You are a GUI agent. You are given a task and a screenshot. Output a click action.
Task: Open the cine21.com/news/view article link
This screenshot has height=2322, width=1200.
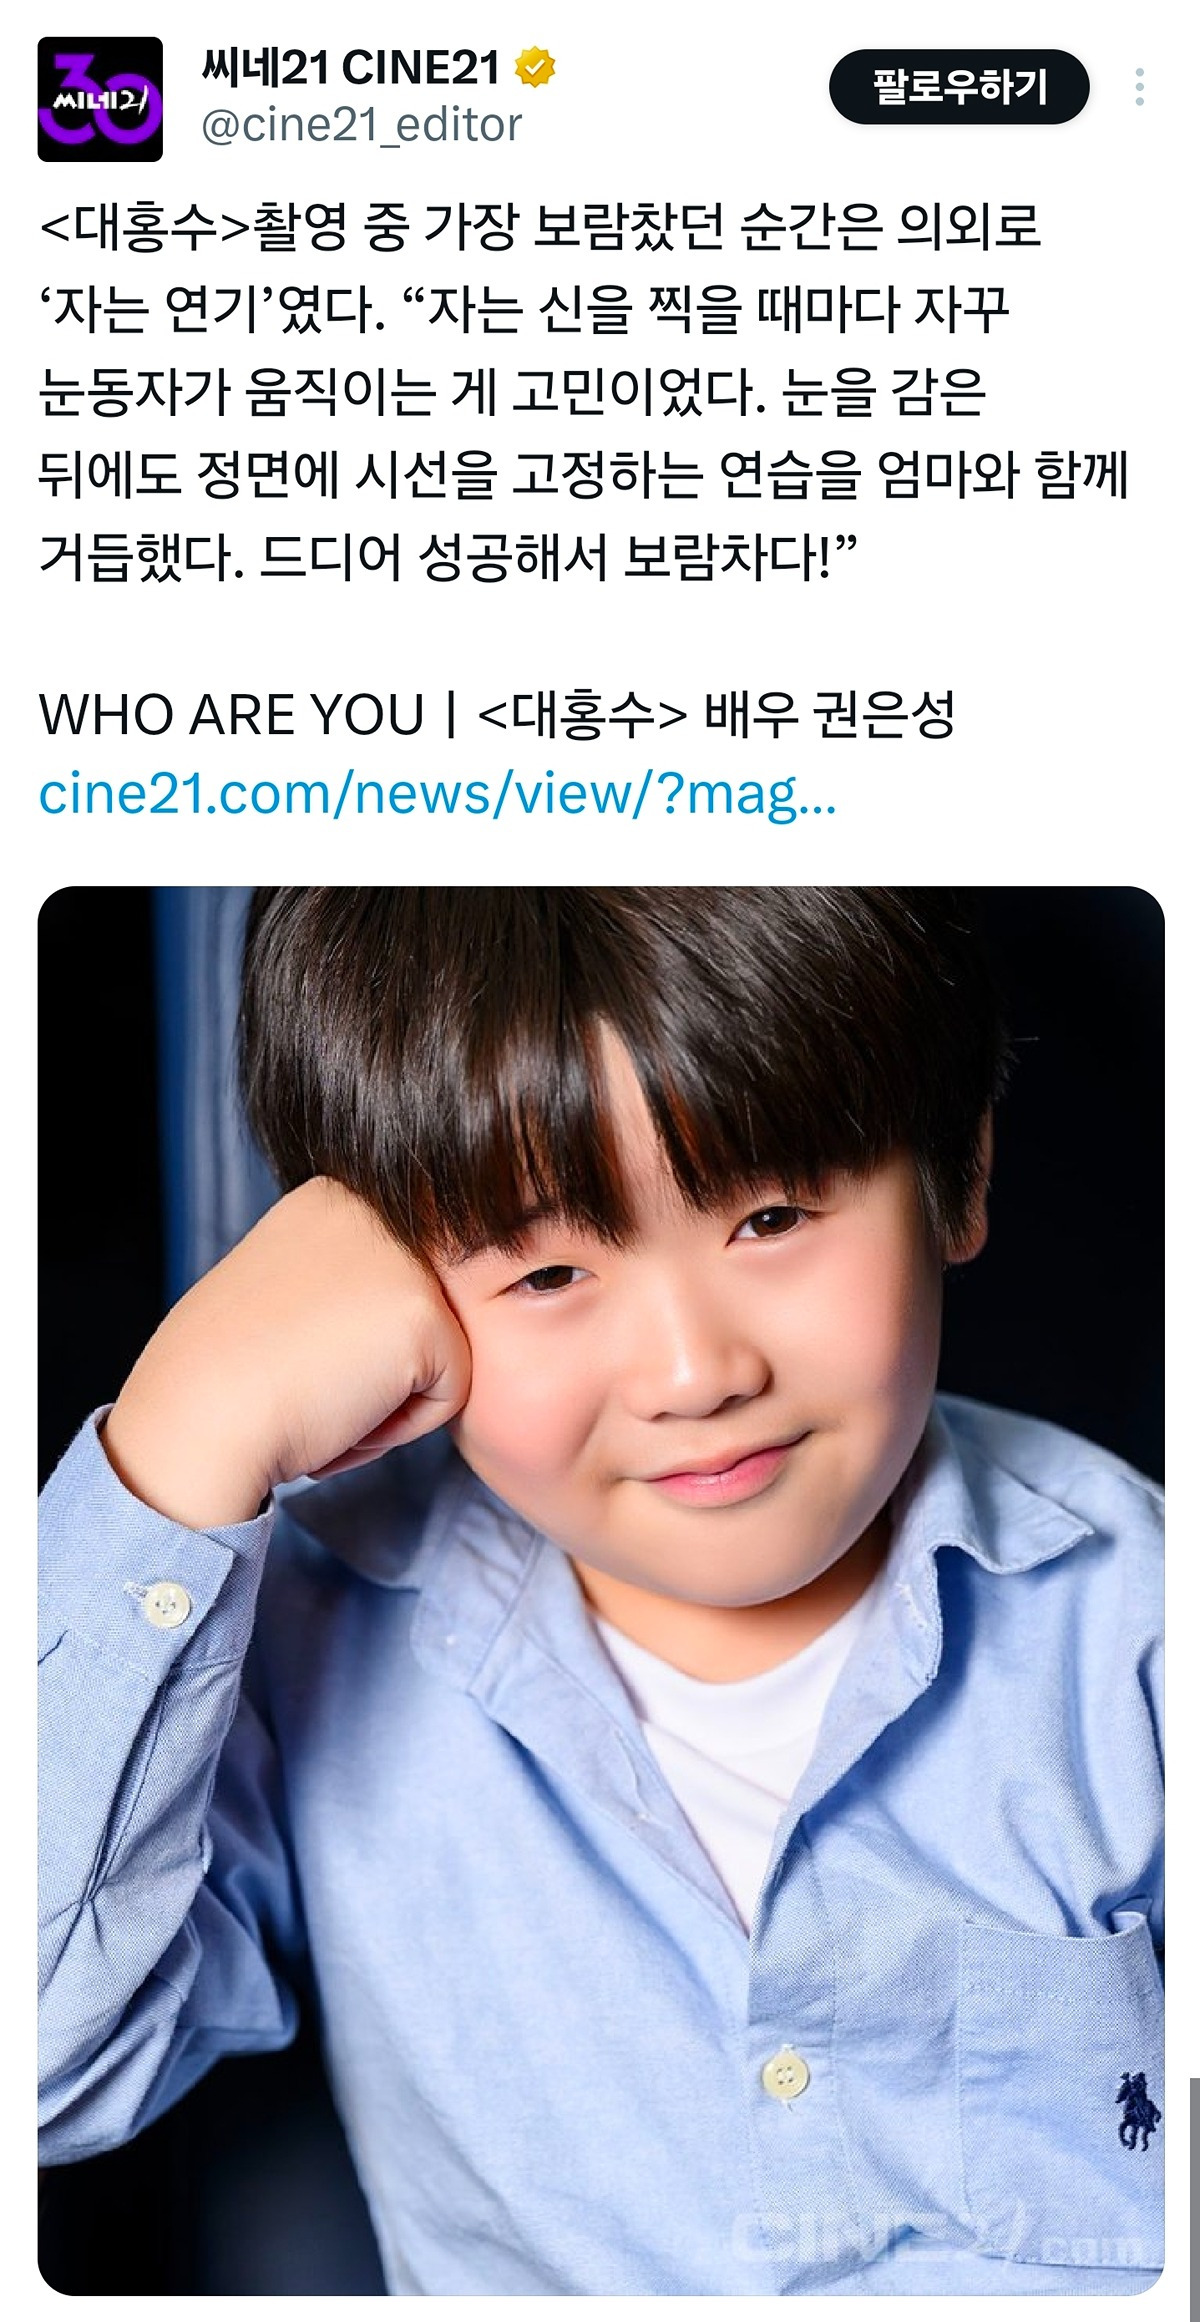[x=437, y=795]
